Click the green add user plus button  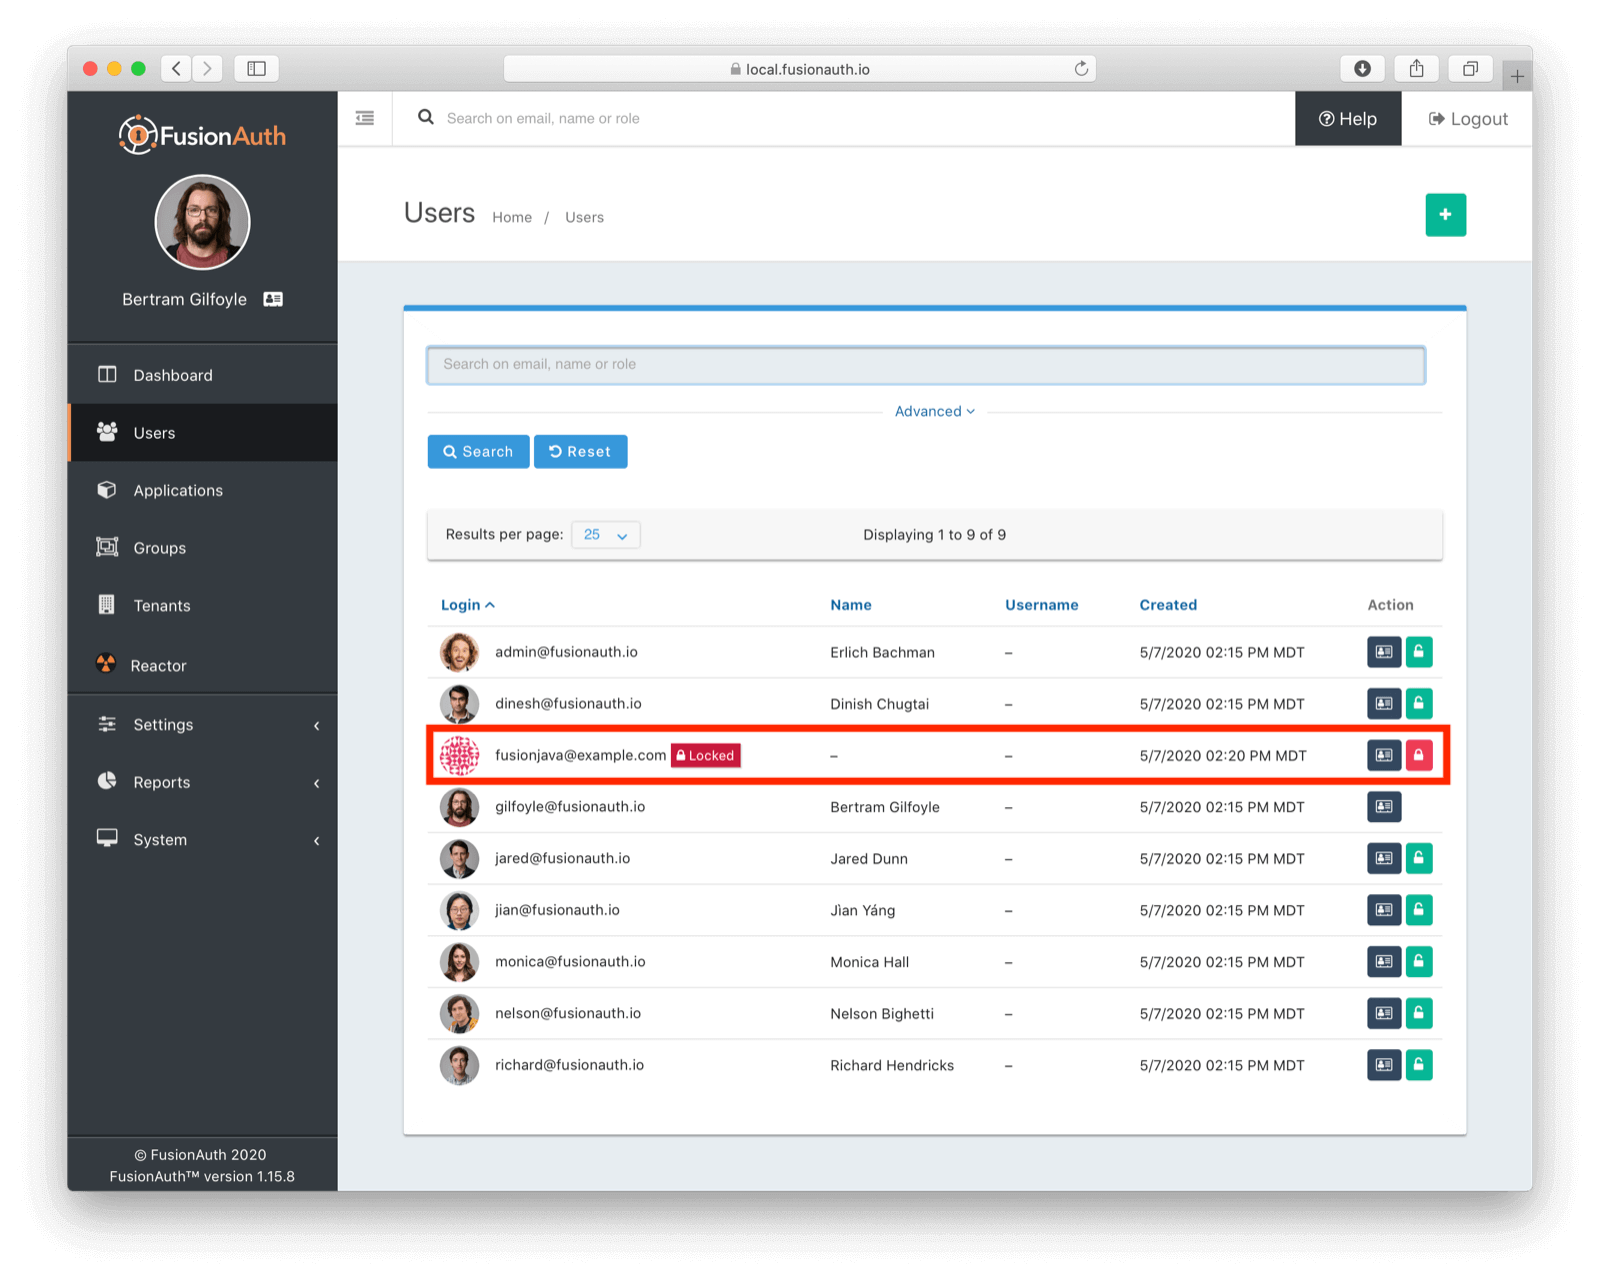coord(1445,215)
